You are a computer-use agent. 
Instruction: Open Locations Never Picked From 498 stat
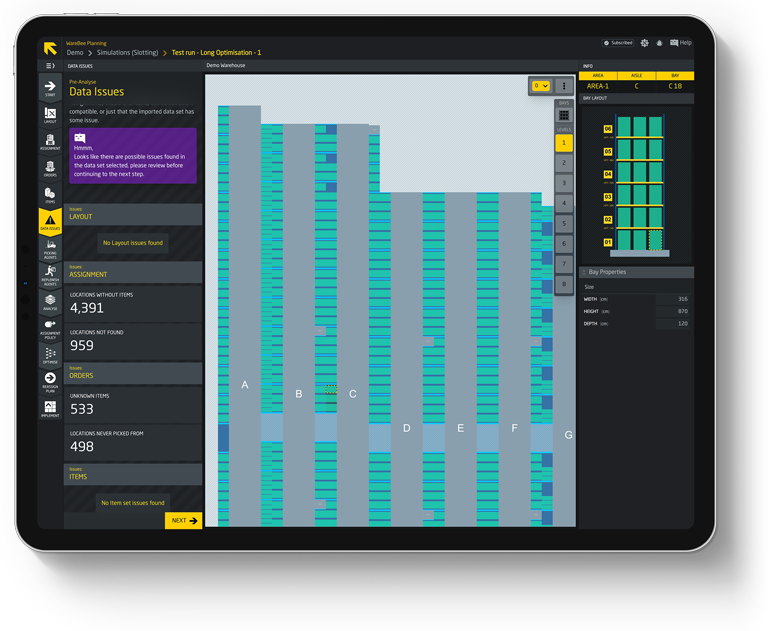pos(133,442)
